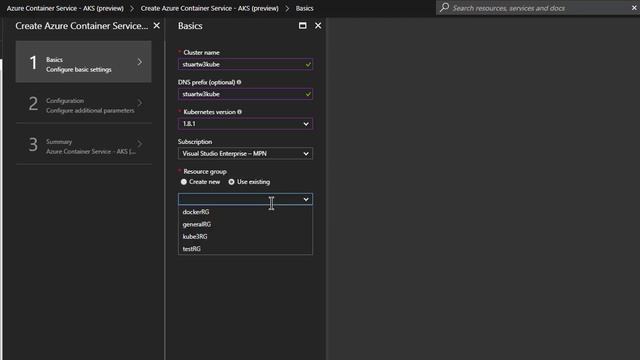Select the Create new resource group option
640x360 pixels.
184,182
